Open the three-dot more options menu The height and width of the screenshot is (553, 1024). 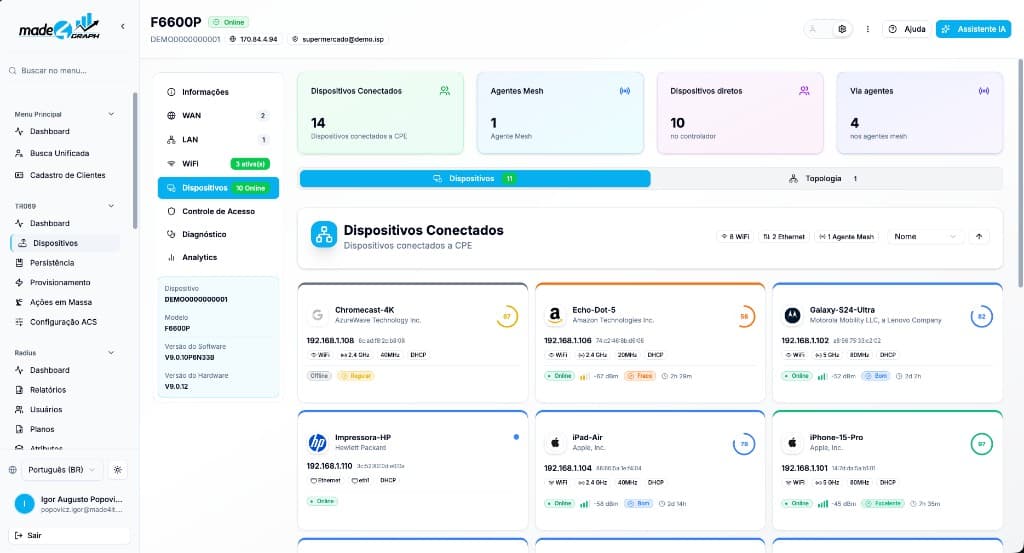[867, 29]
